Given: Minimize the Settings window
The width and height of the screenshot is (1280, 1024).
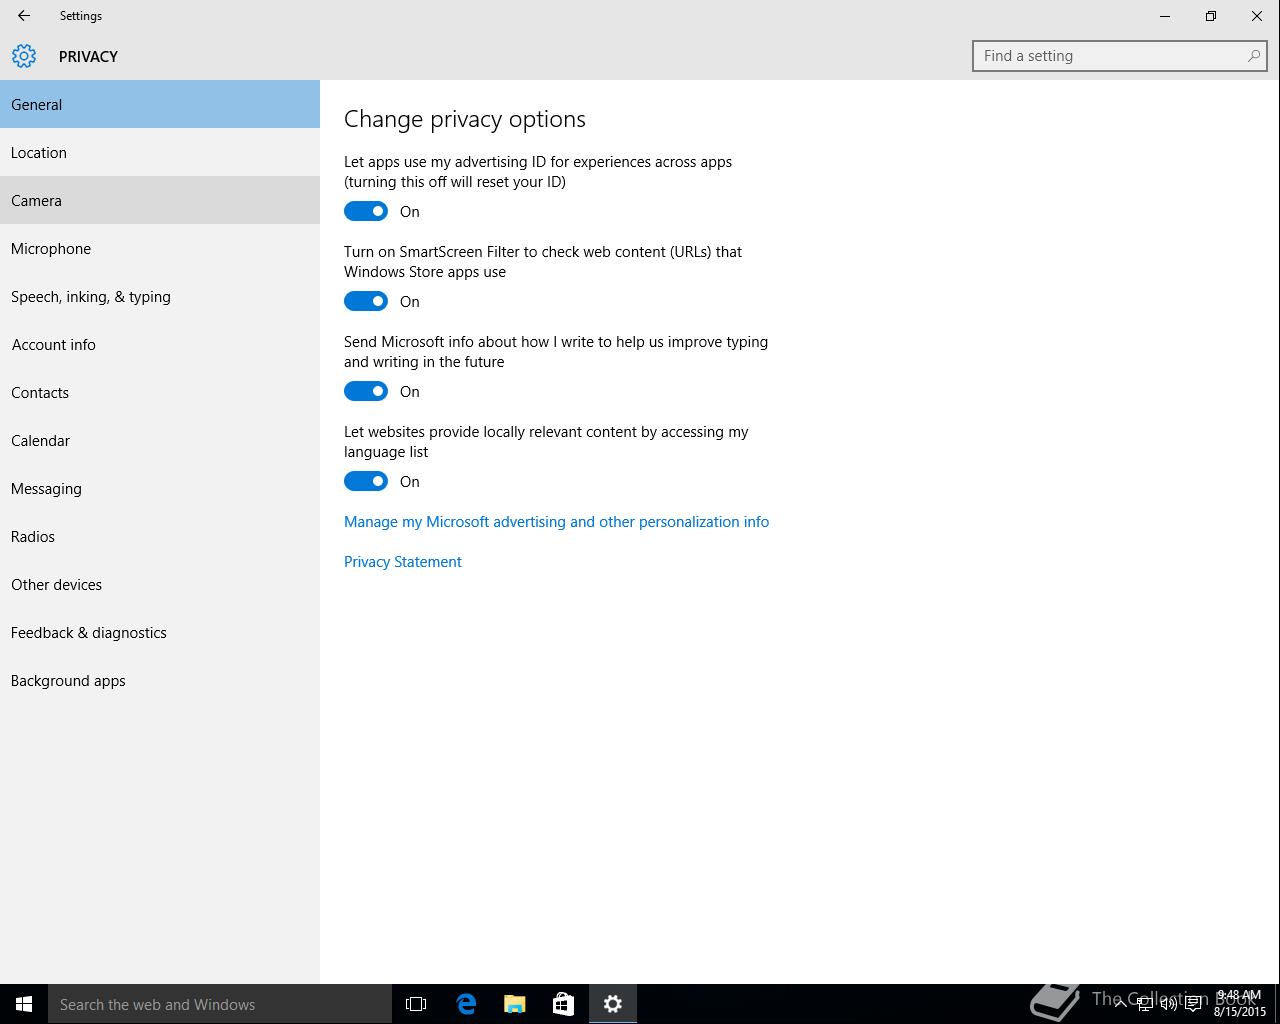Looking at the screenshot, I should pos(1165,16).
